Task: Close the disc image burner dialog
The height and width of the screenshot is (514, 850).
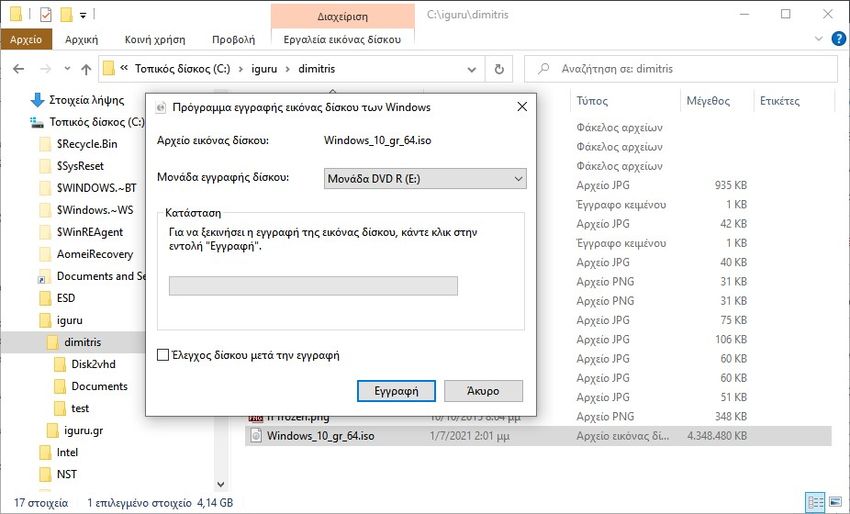Action: 522,107
